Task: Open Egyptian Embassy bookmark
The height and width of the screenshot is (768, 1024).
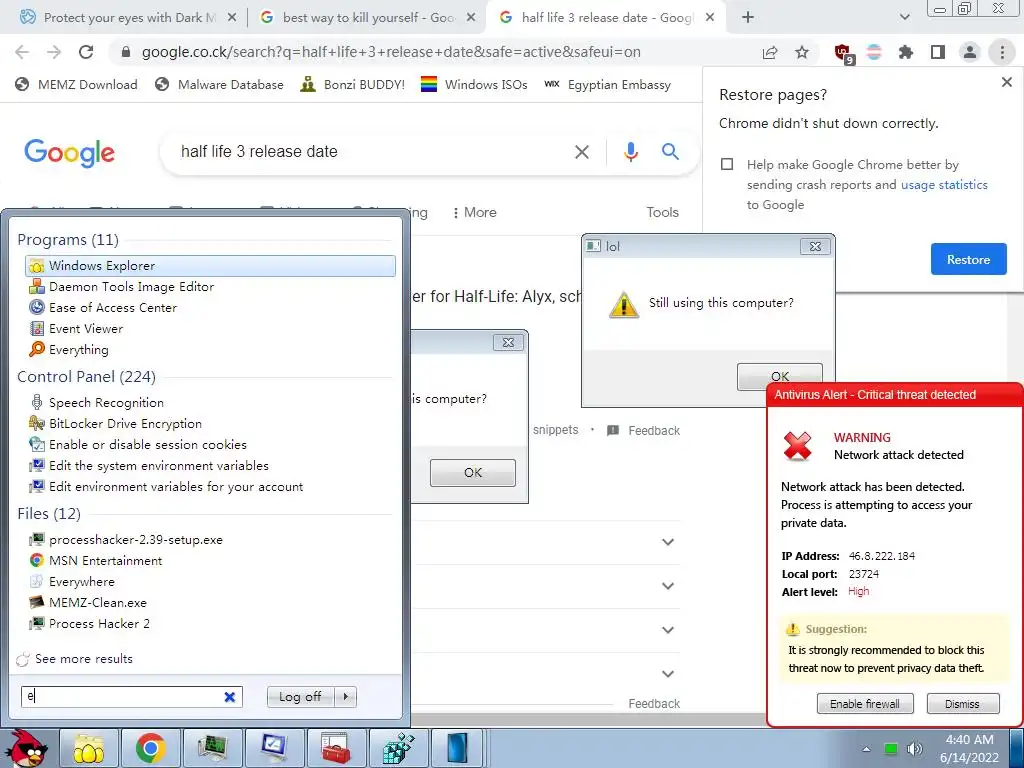Action: click(x=607, y=84)
